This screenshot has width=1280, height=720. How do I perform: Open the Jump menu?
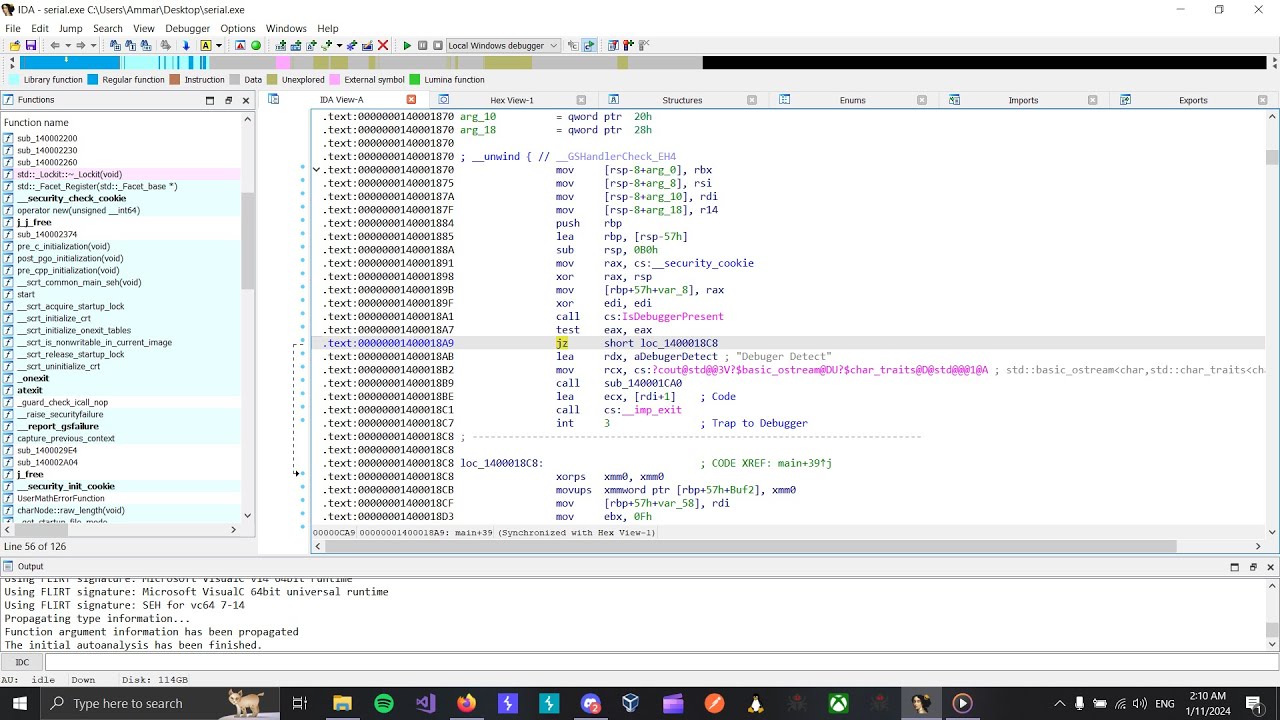tap(70, 28)
